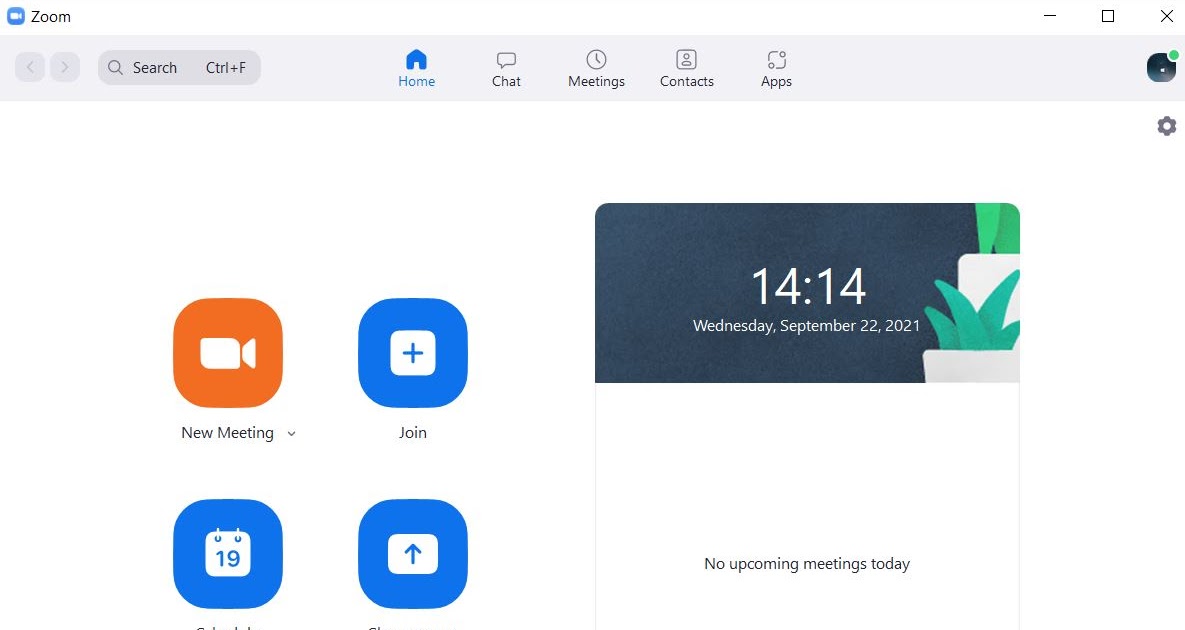
Task: Open the Contacts section
Action: click(x=686, y=67)
